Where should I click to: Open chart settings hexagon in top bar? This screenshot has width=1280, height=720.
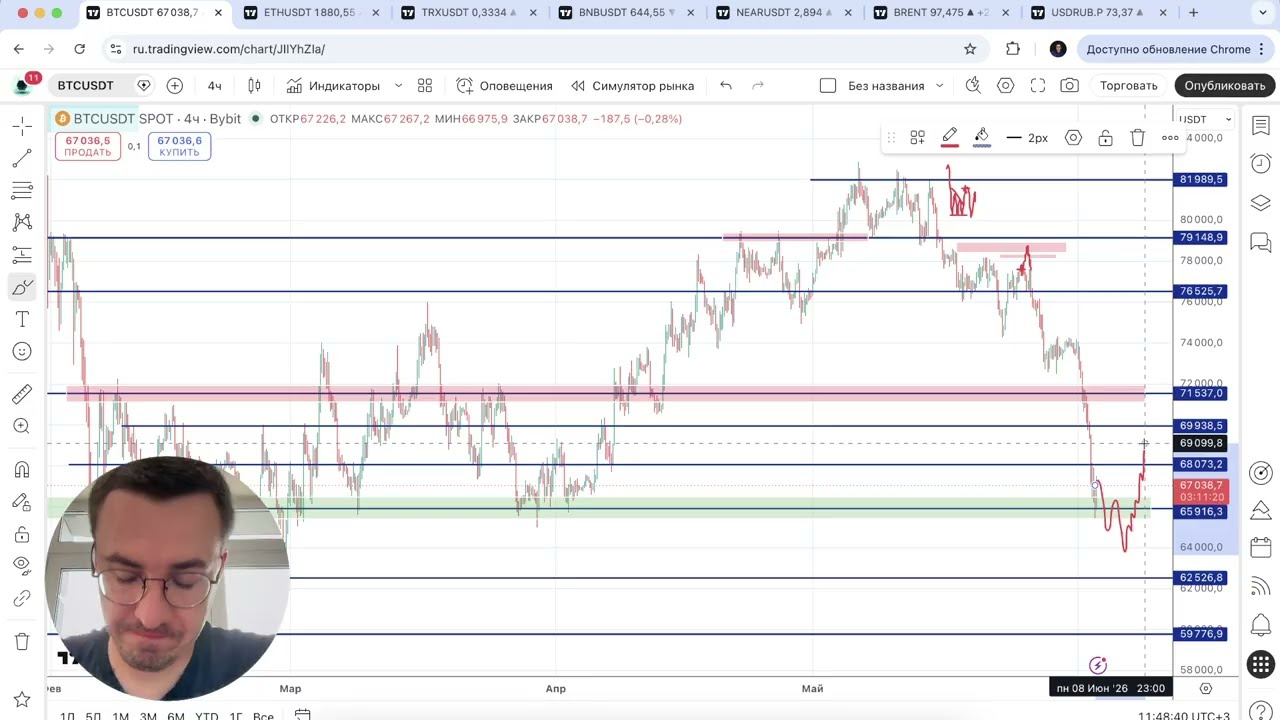[x=1006, y=85]
